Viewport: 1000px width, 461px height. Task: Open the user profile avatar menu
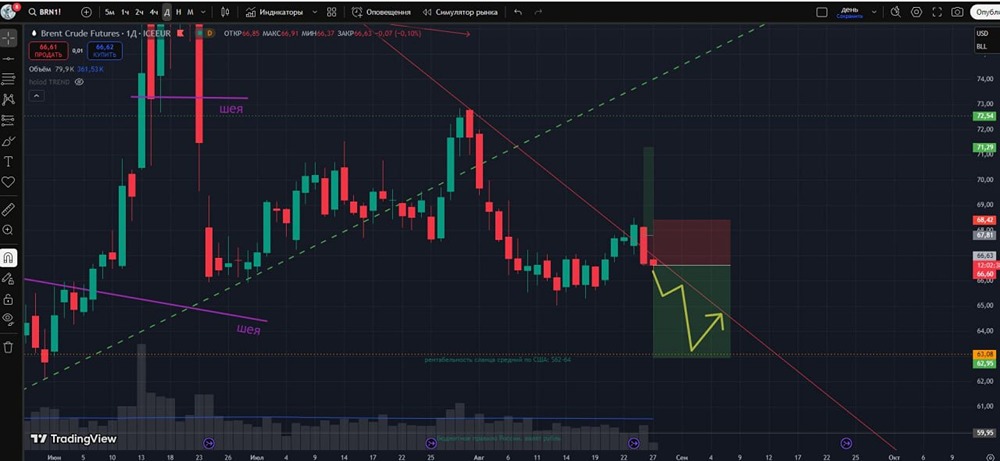tap(9, 11)
